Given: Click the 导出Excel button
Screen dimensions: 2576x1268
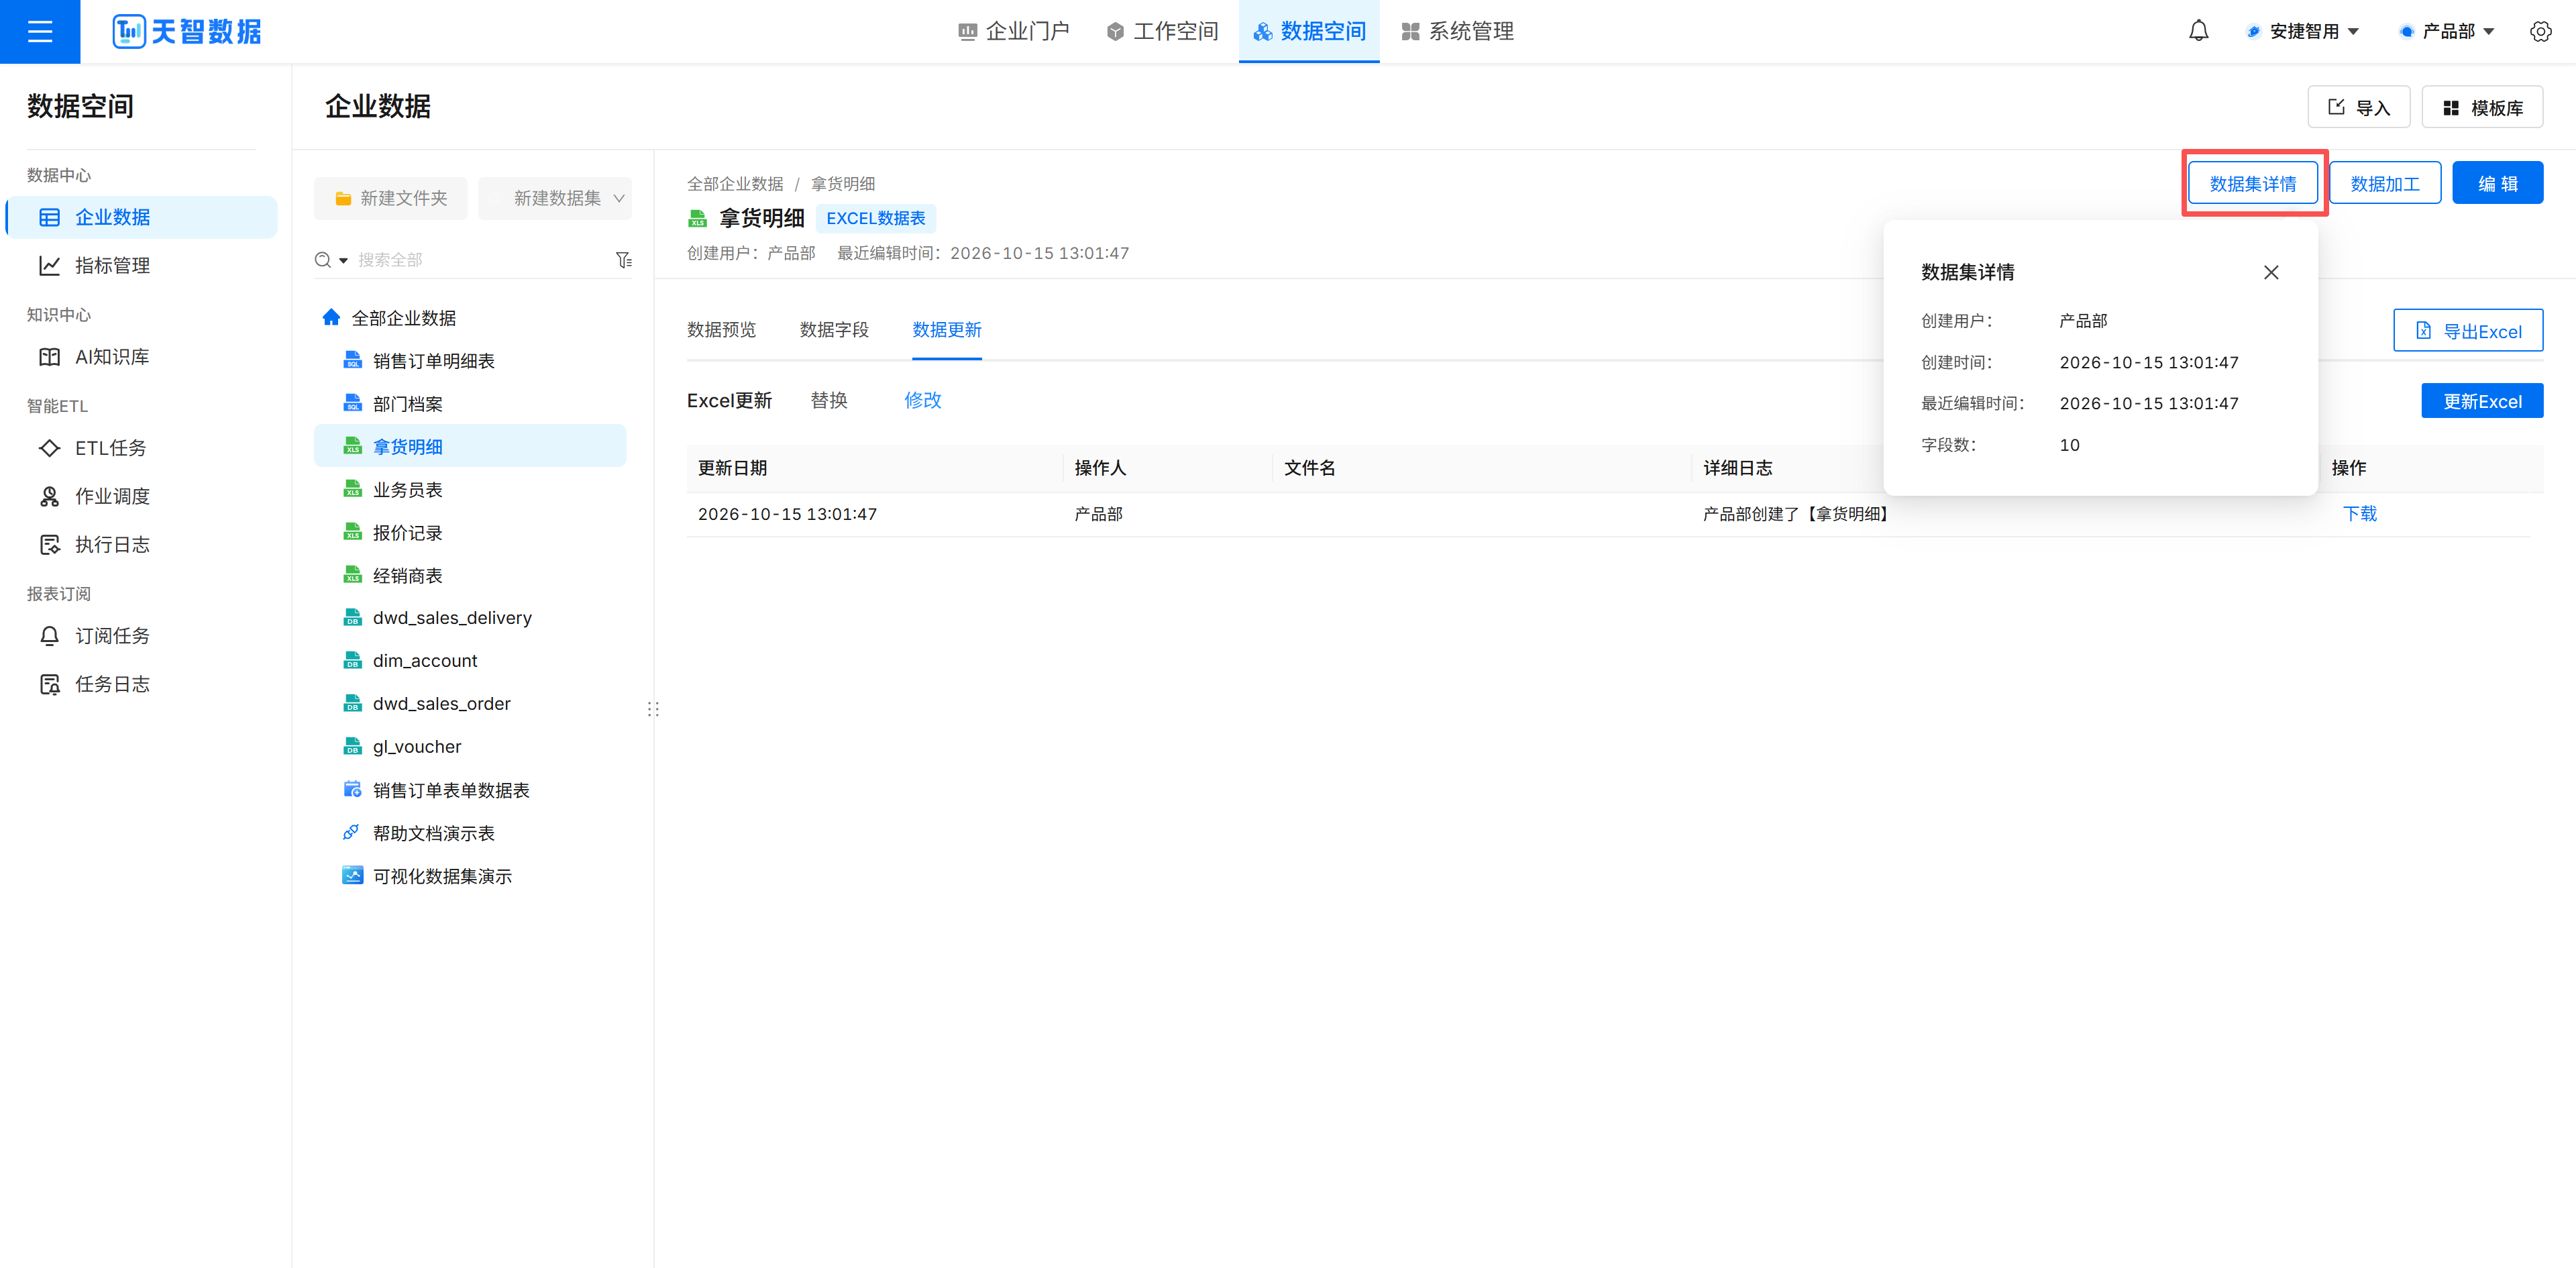Looking at the screenshot, I should tap(2468, 330).
